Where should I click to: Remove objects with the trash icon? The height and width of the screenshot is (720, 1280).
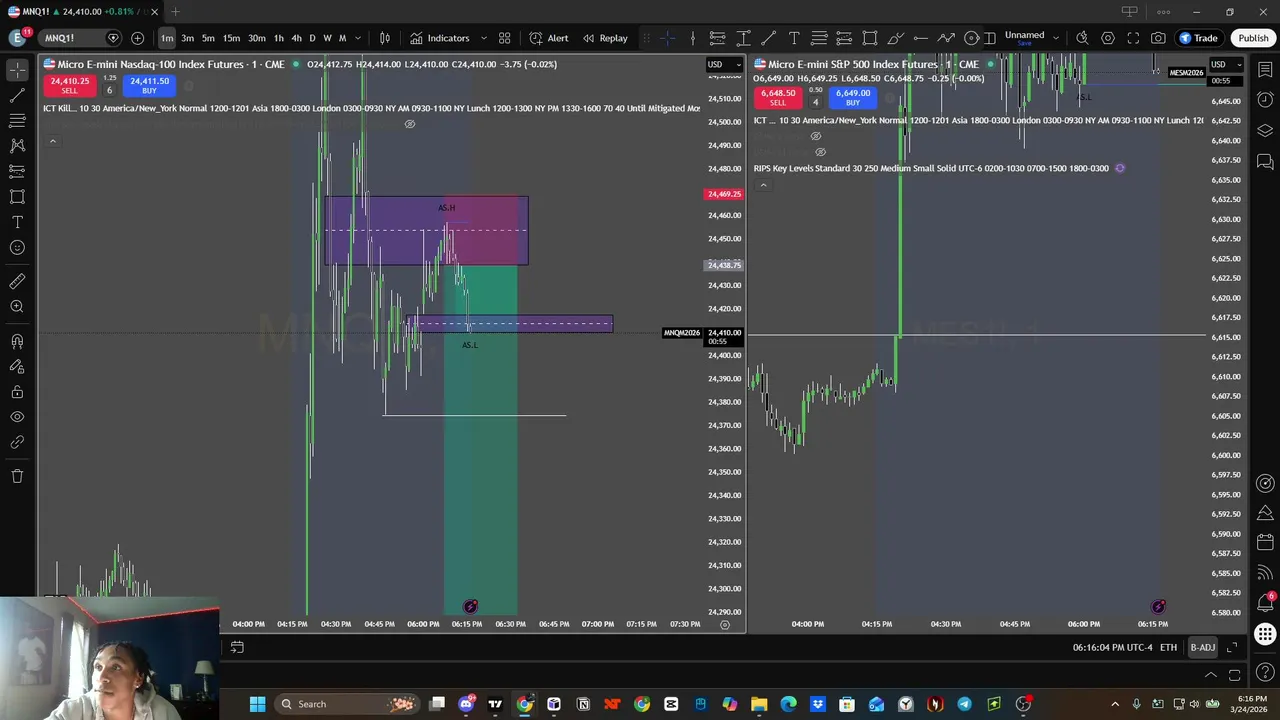(17, 476)
